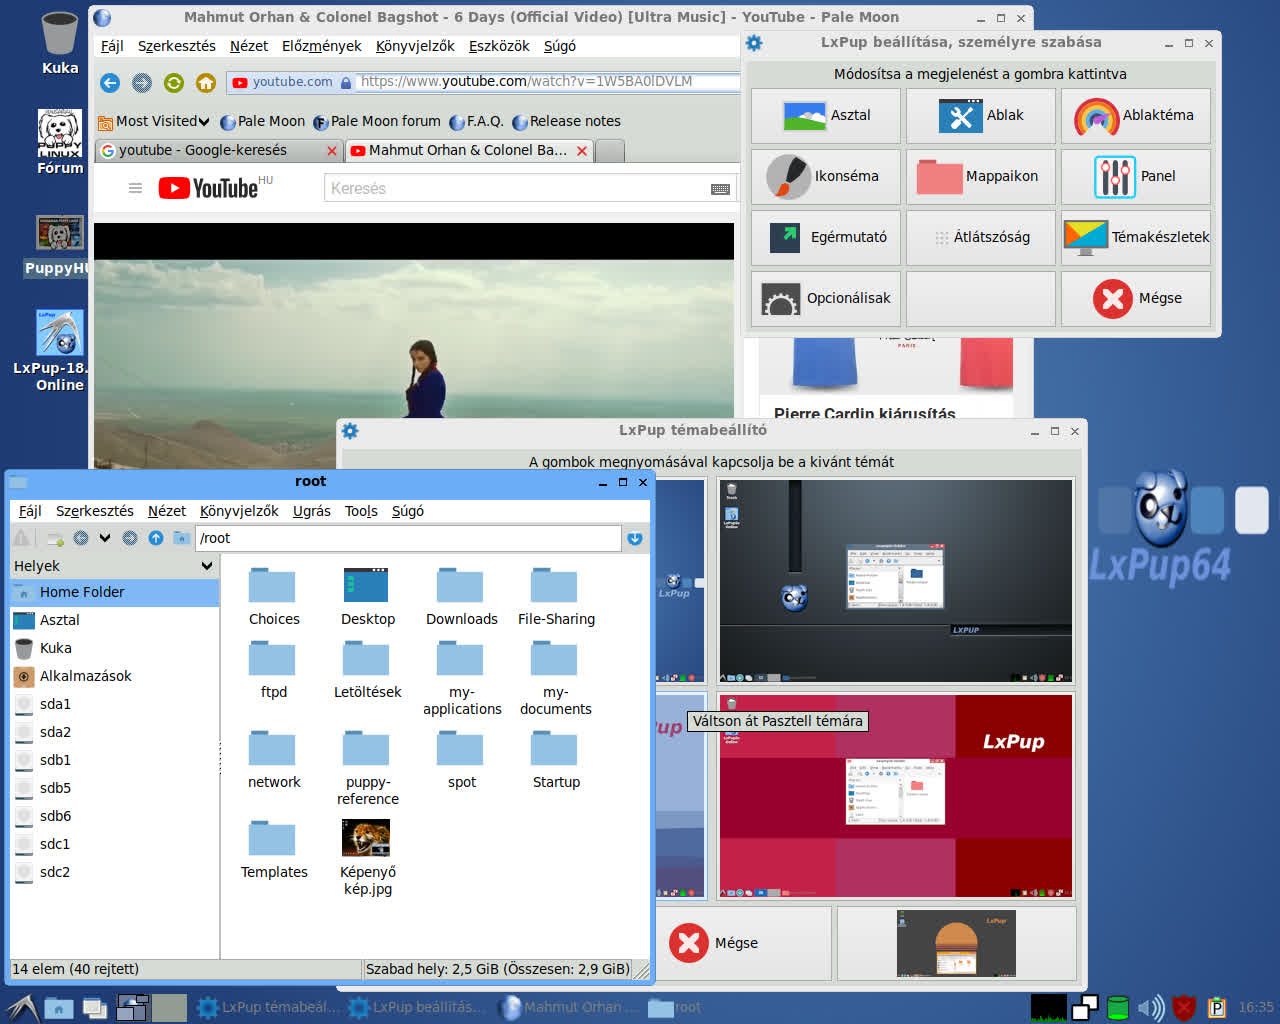Go up to parent folder in file manager

[156, 538]
